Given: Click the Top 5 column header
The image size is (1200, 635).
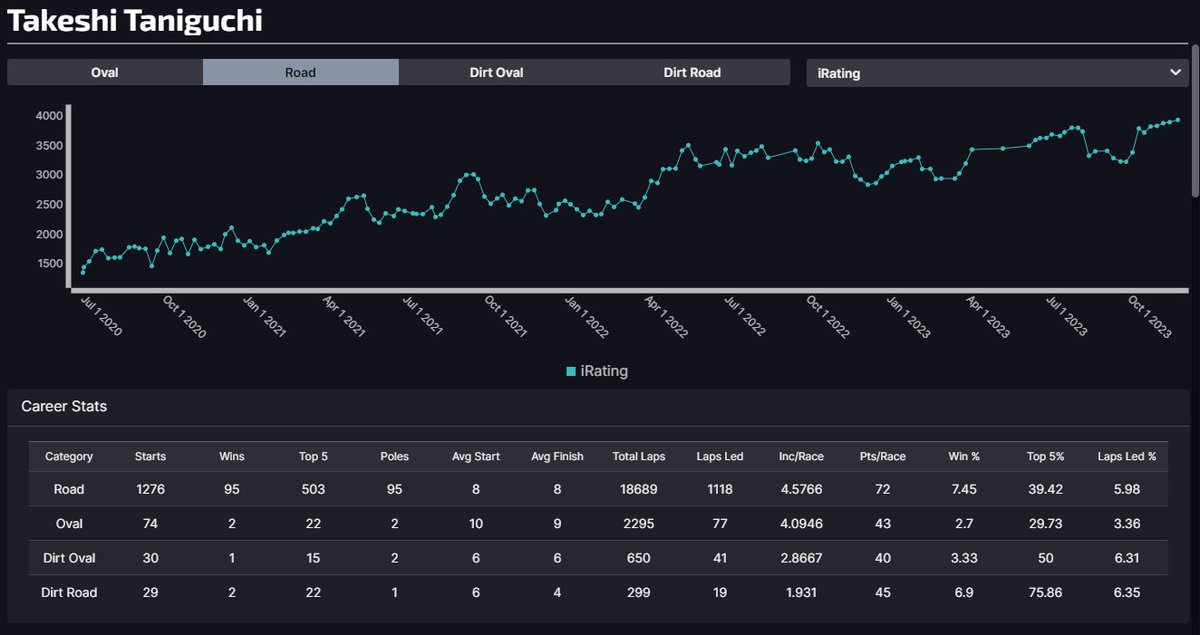Looking at the screenshot, I should coord(315,456).
